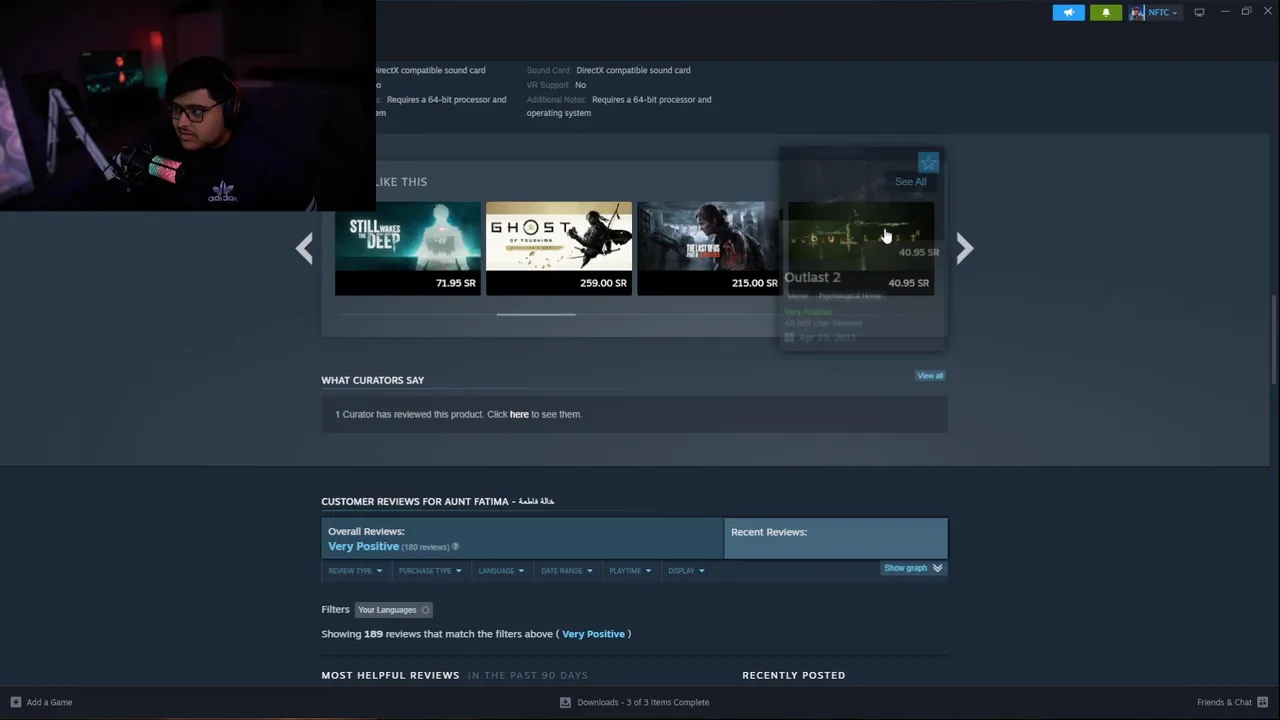Click the Most Helpful Reviews heading
The image size is (1280, 720).
click(x=390, y=675)
